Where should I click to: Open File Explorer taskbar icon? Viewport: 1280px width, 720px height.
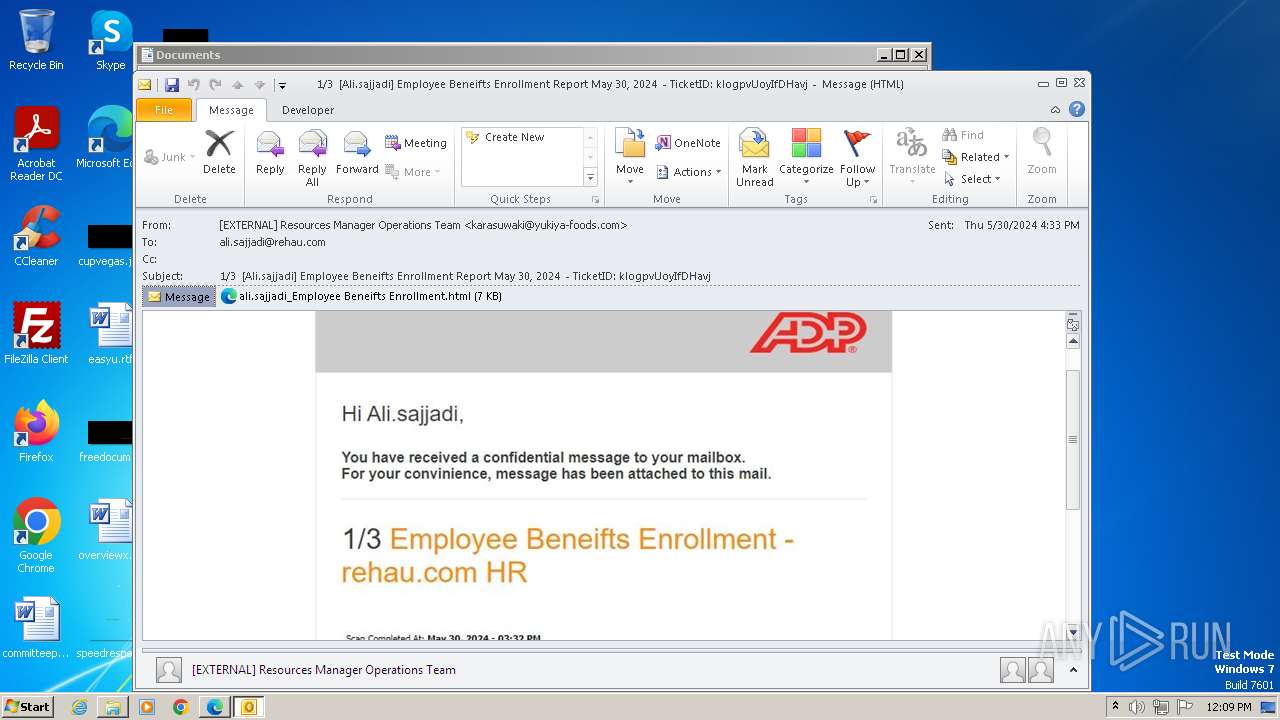pyautogui.click(x=113, y=707)
